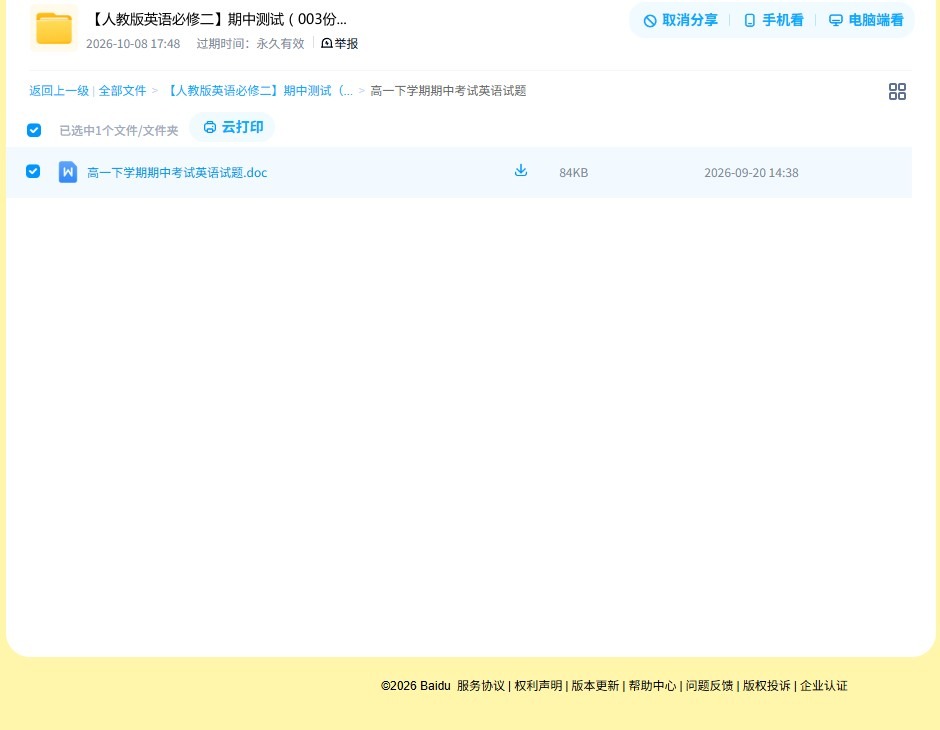
Task: Click current breadcrumb 高一下学期期中考试英语试题
Action: click(448, 91)
